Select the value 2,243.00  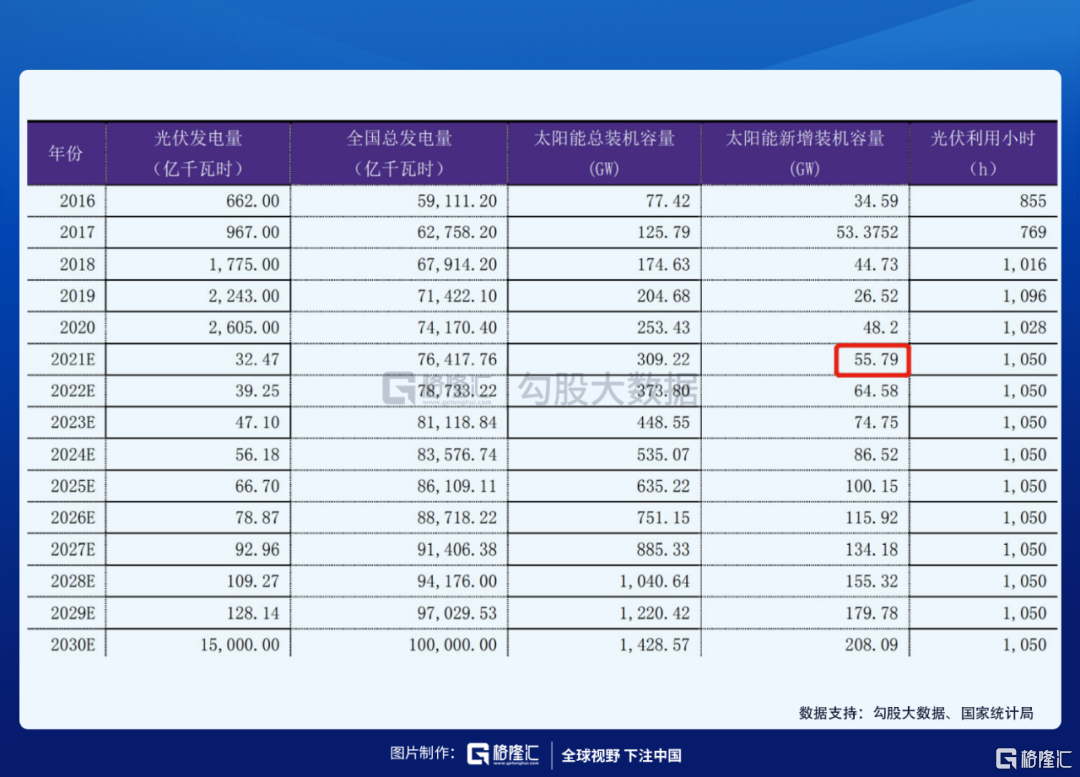pyautogui.click(x=245, y=296)
